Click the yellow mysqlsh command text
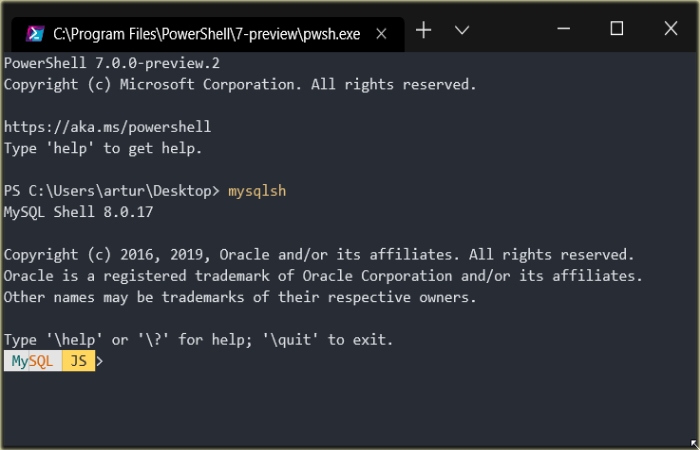Viewport: 700px width, 450px height. tap(257, 191)
